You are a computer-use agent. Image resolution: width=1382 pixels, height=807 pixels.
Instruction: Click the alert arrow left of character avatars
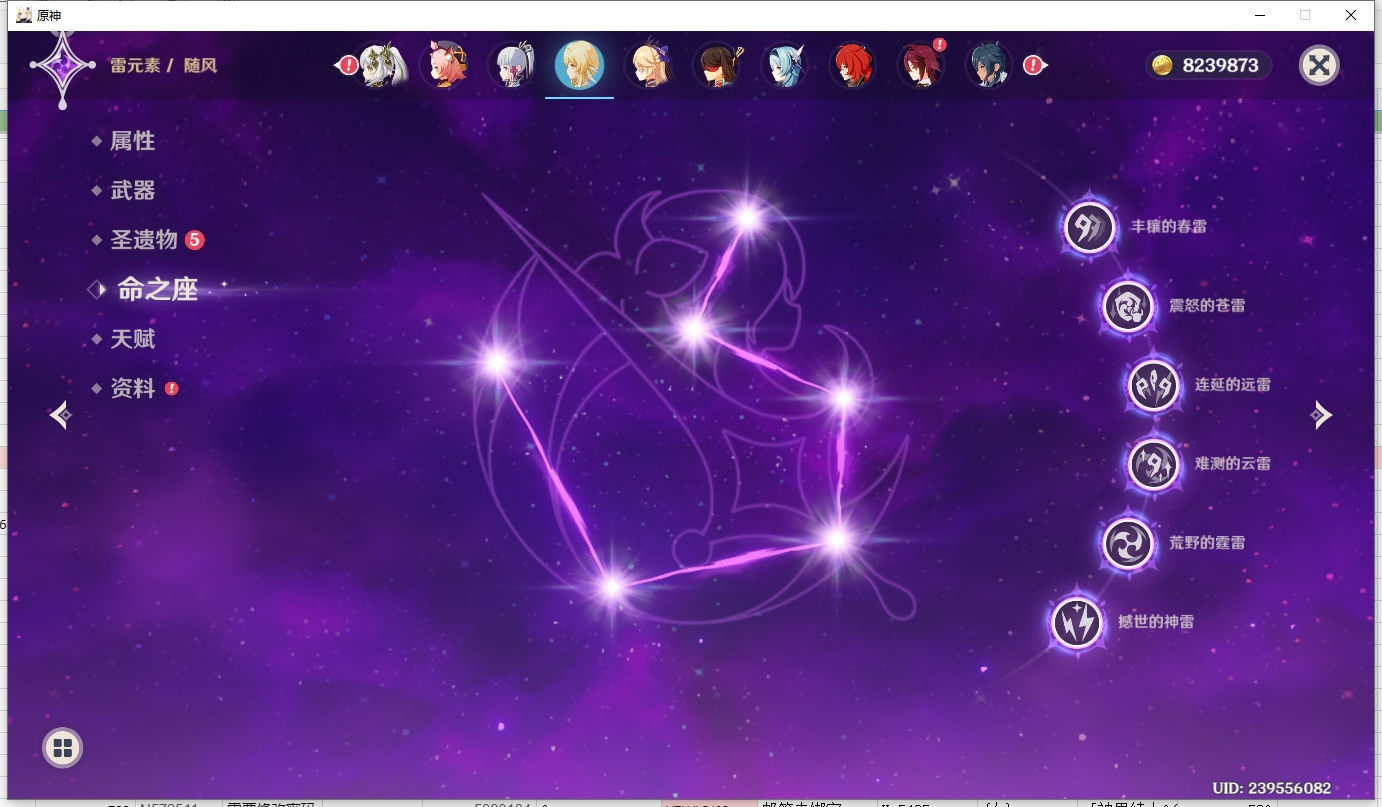pos(346,65)
